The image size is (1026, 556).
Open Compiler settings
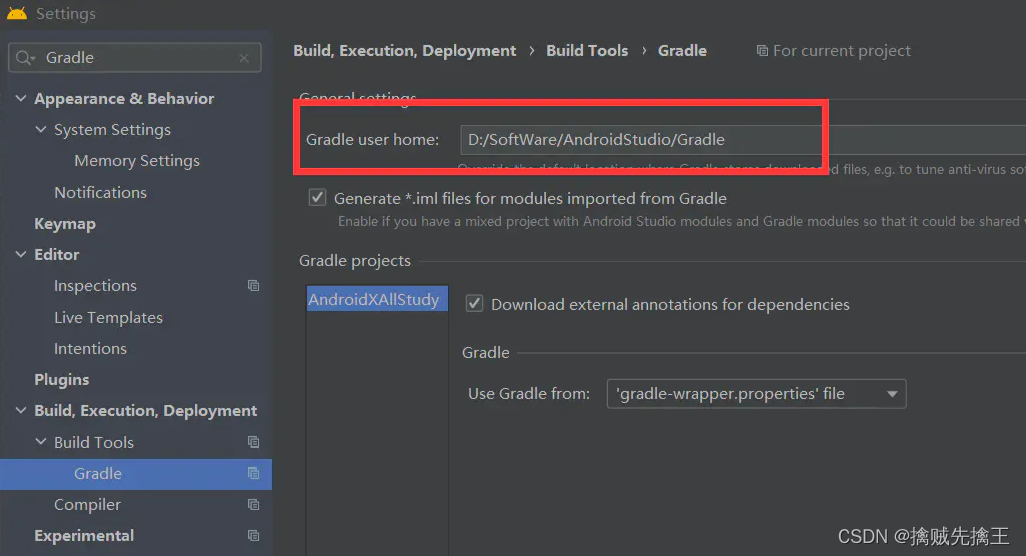87,504
